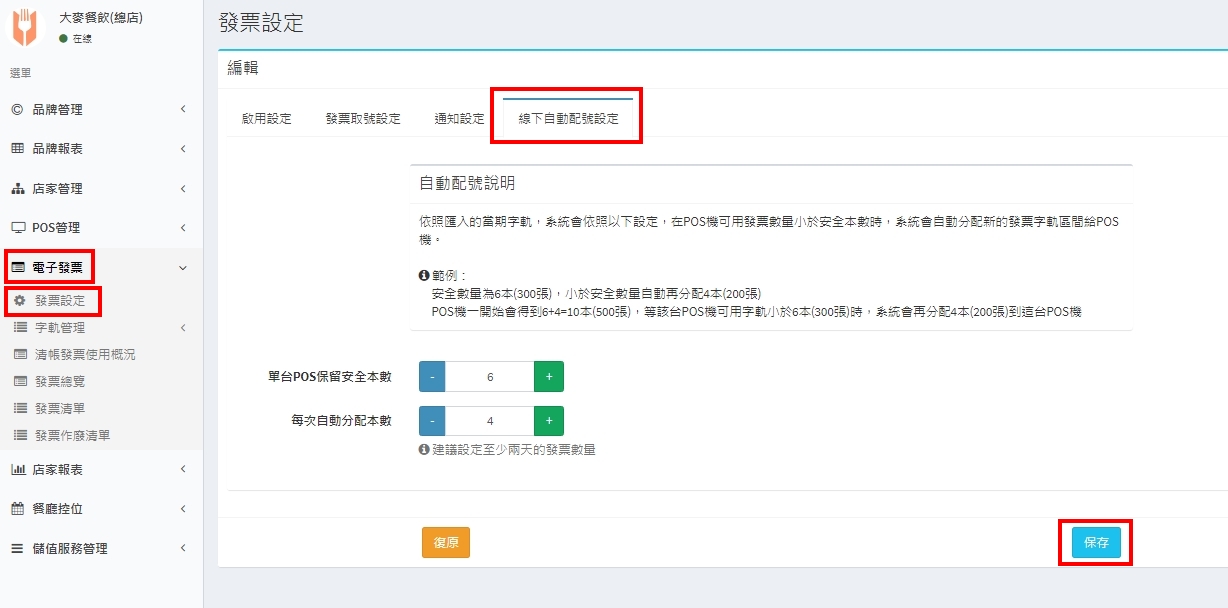Click the blue 保存 button
This screenshot has width=1228, height=608.
pyautogui.click(x=1096, y=542)
